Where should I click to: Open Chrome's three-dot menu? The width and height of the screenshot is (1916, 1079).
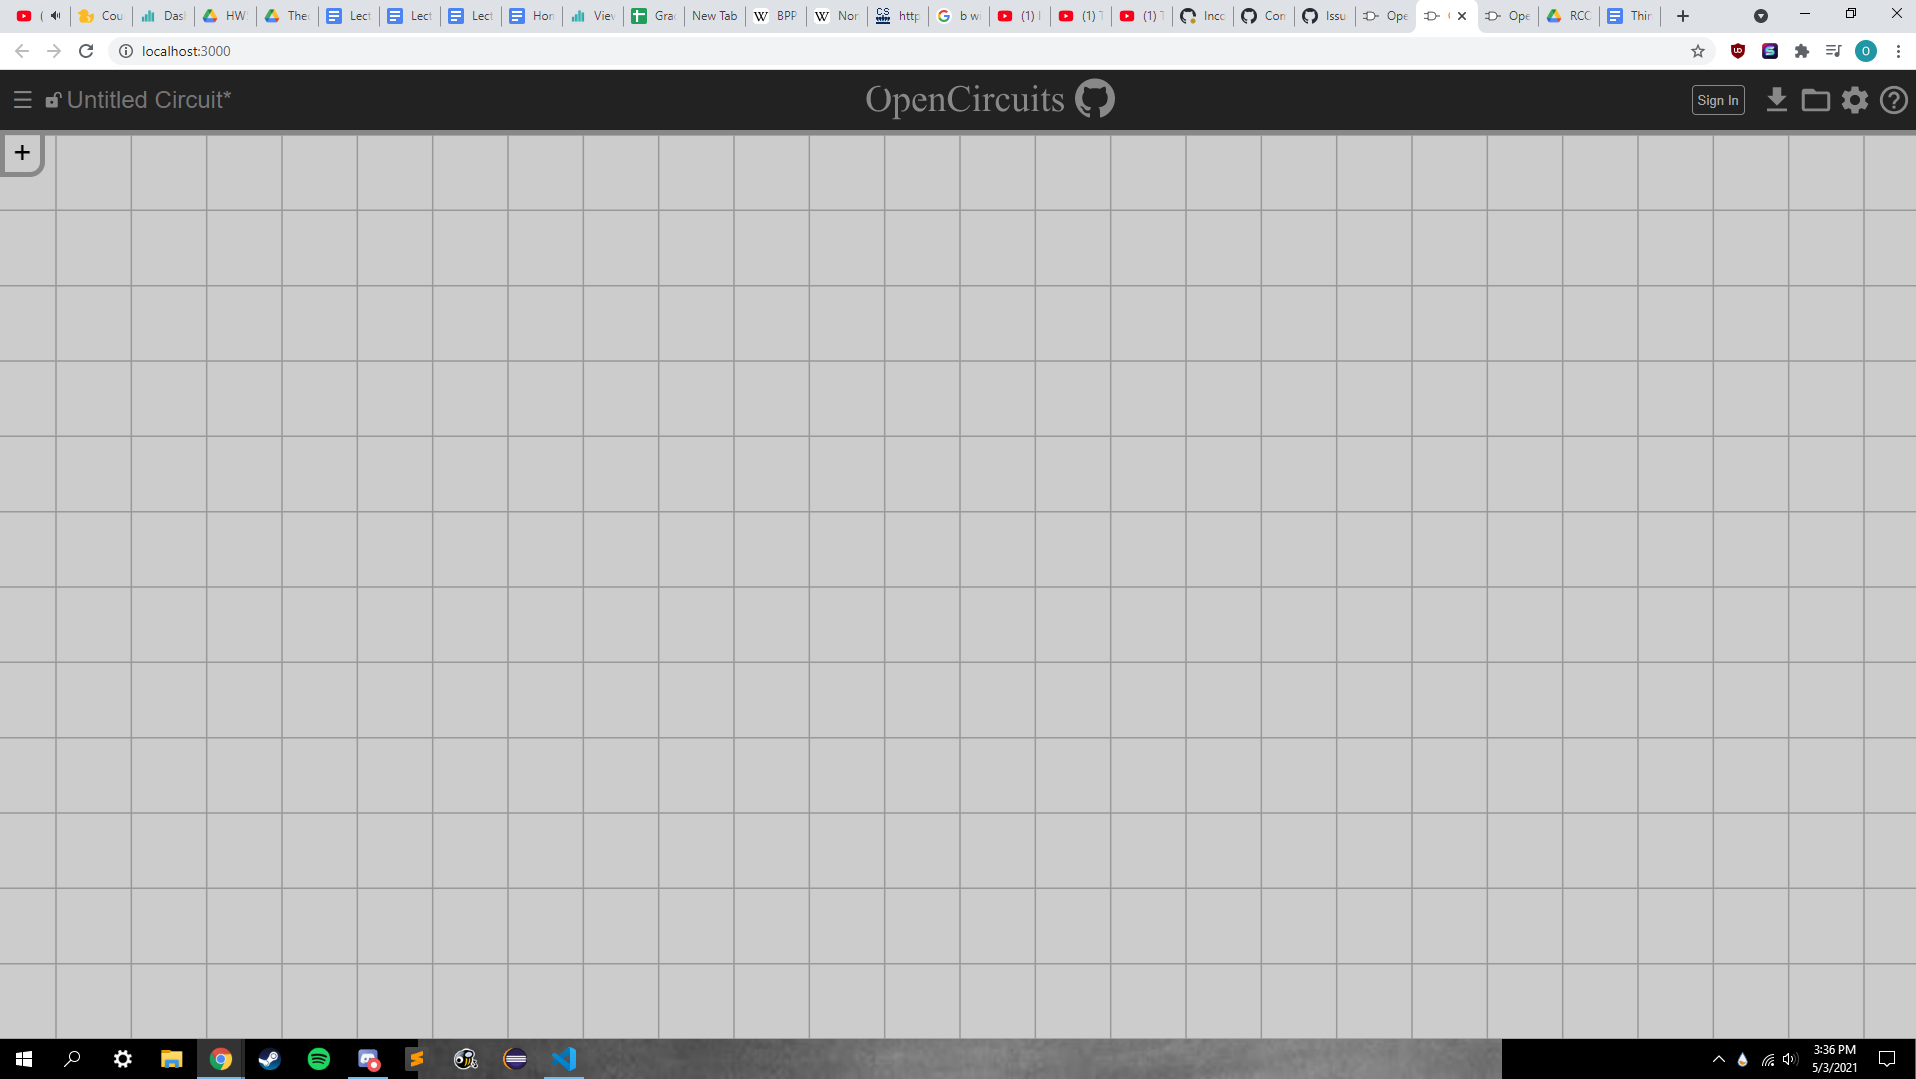(1899, 51)
